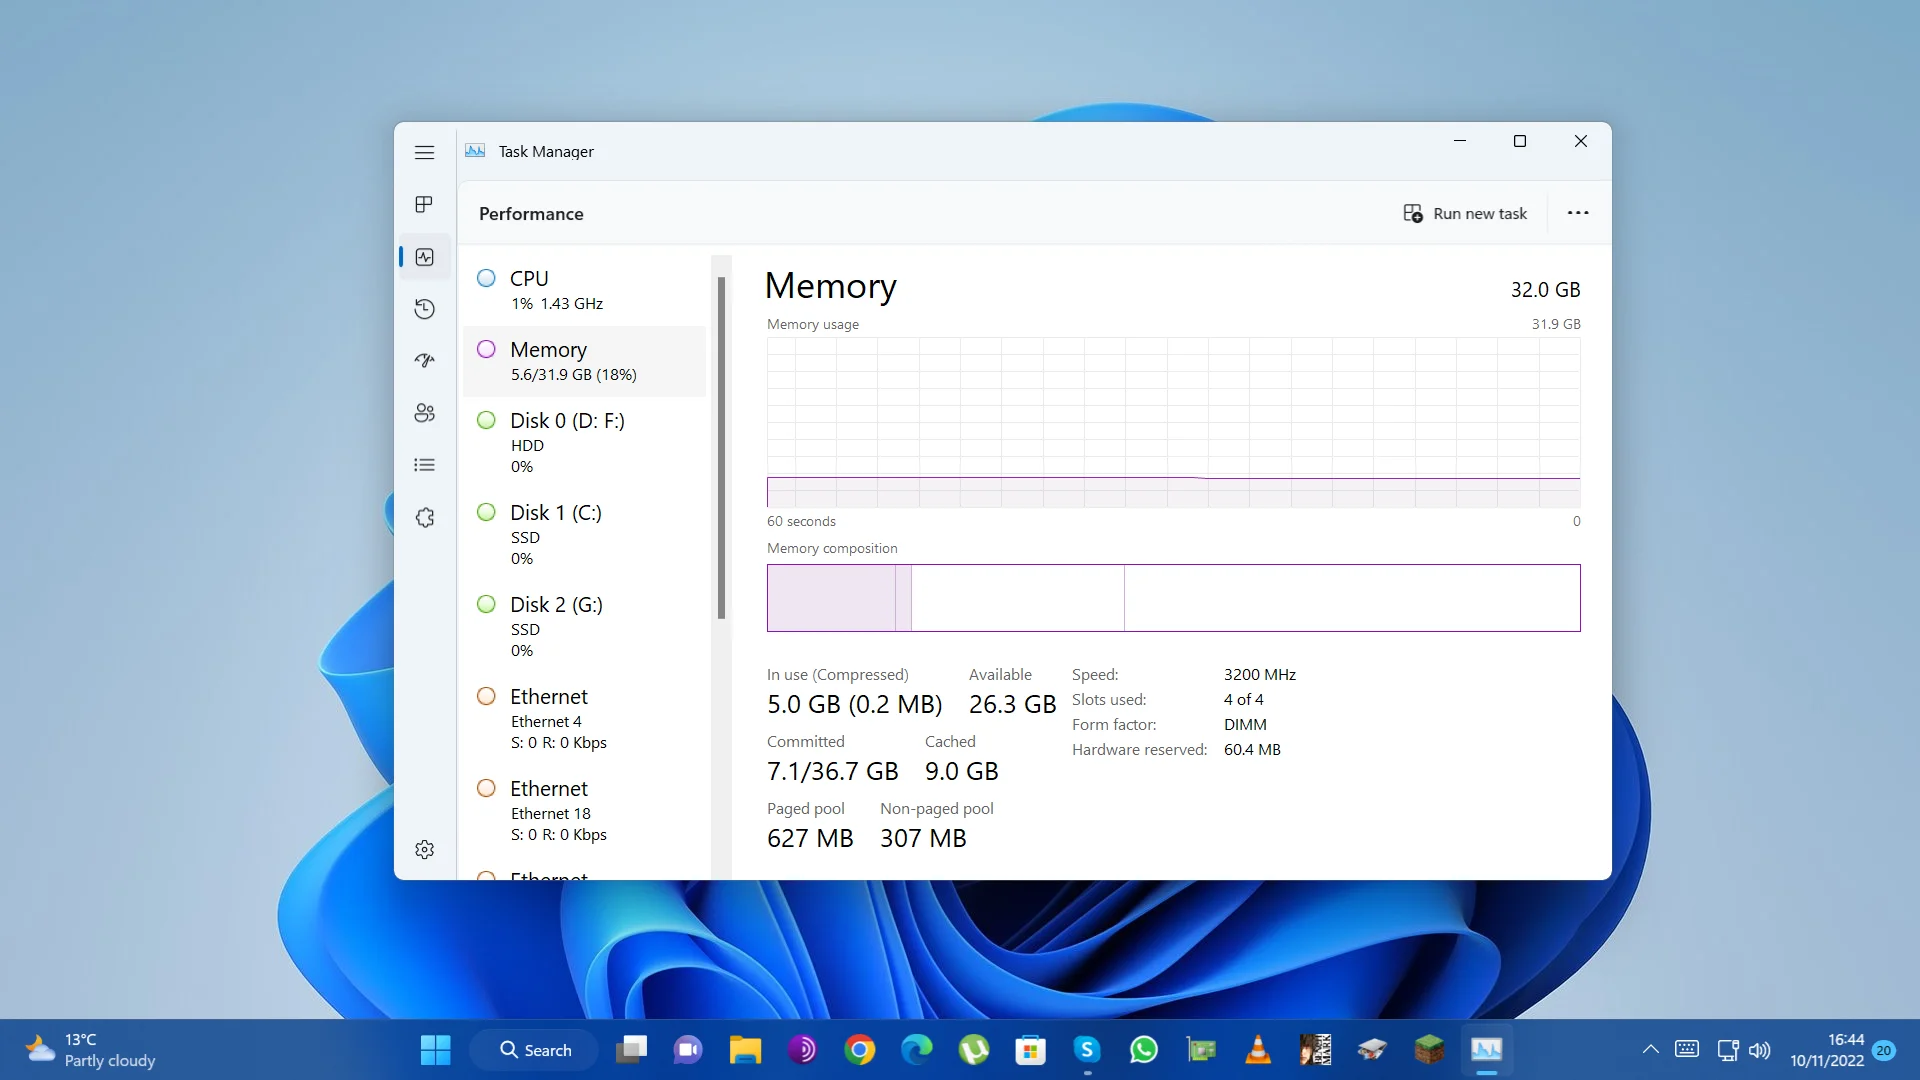Viewport: 1920px width, 1080px height.
Task: Open Microsoft Store from the taskbar
Action: coord(1030,1050)
